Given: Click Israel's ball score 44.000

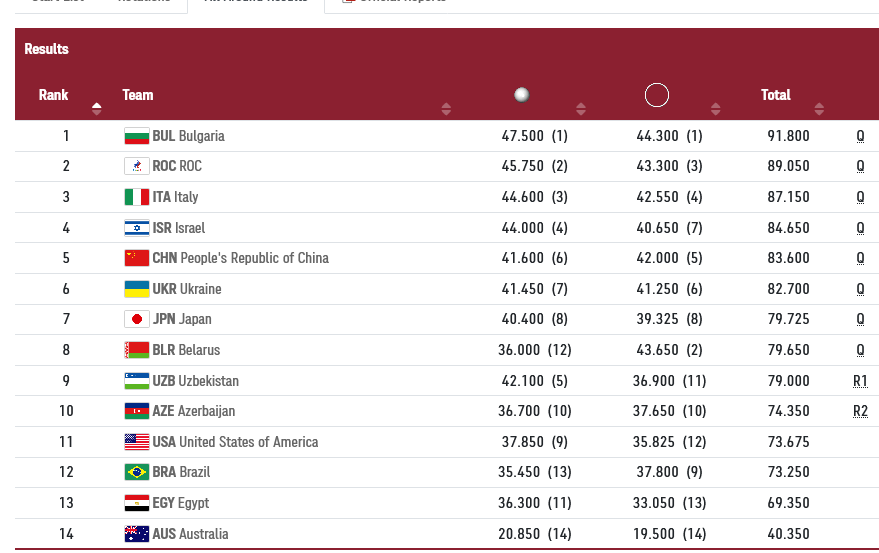Looking at the screenshot, I should click(522, 228).
